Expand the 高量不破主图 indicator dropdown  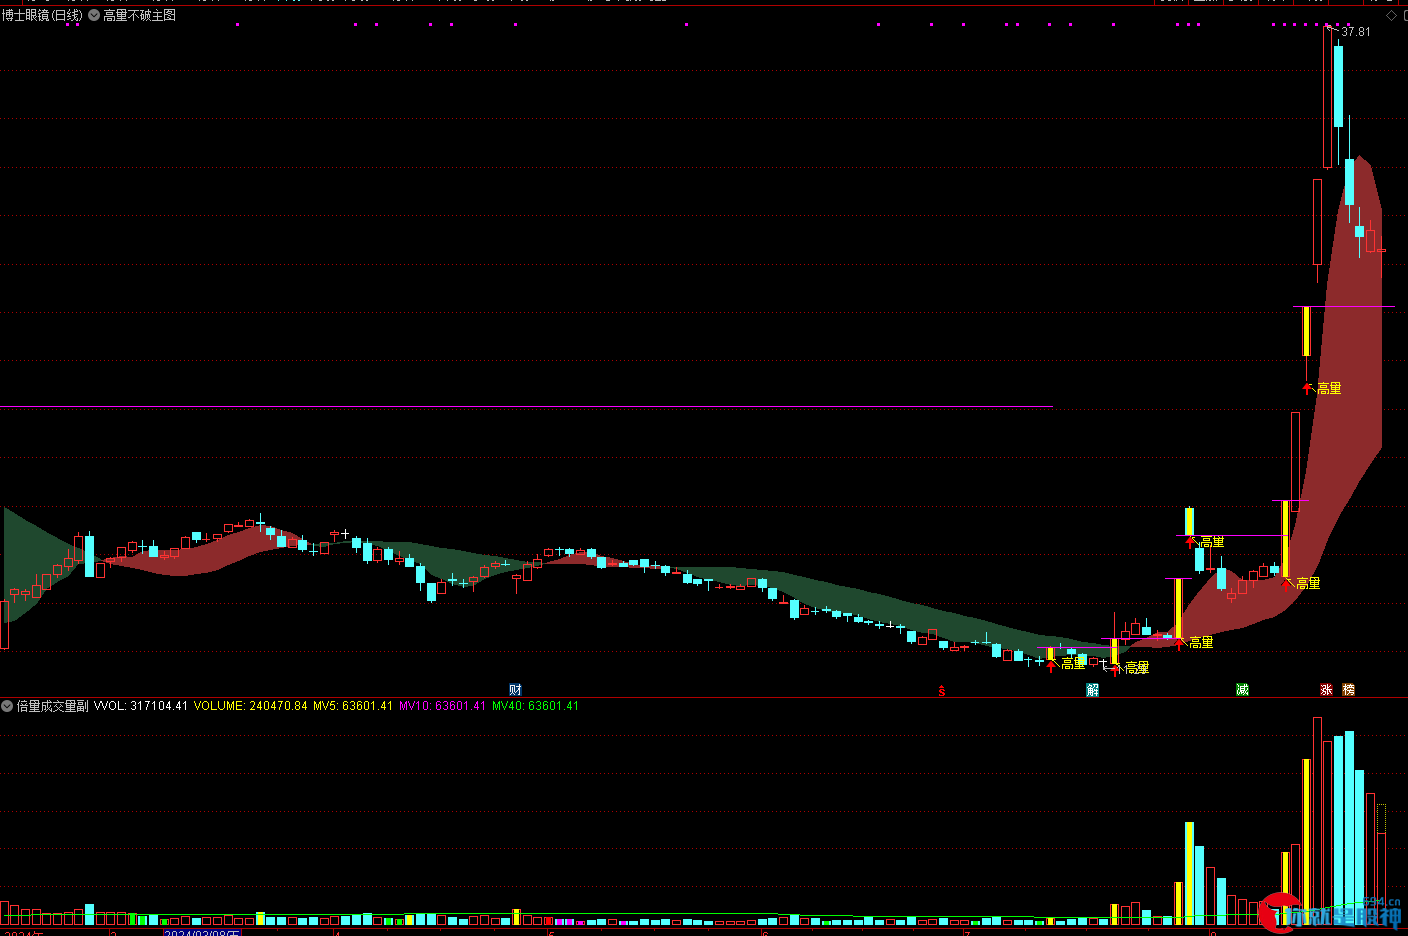[x=94, y=16]
